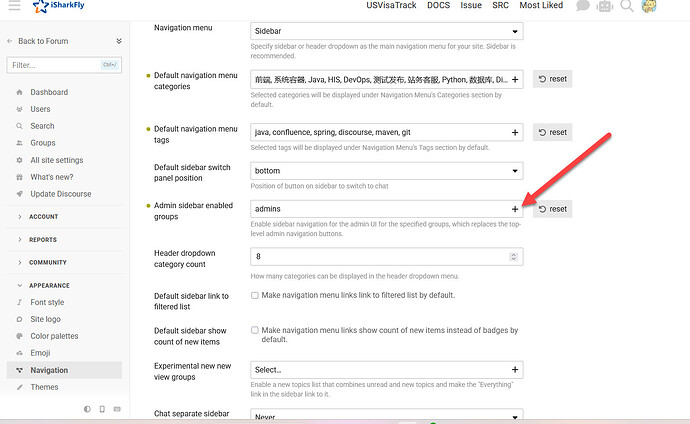Open Default navigation menu tags selector
Image resolution: width=690 pixels, height=424 pixels.
387,132
